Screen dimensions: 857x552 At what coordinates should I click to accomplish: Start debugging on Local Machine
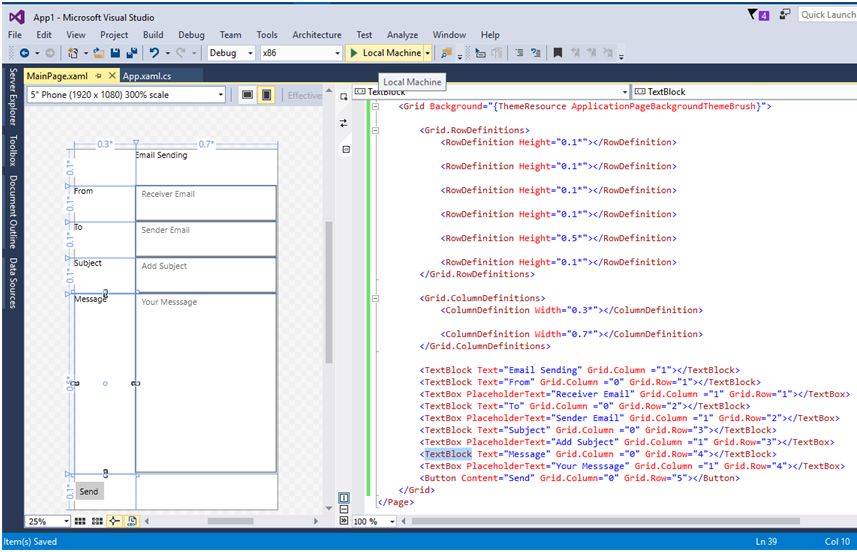384,53
